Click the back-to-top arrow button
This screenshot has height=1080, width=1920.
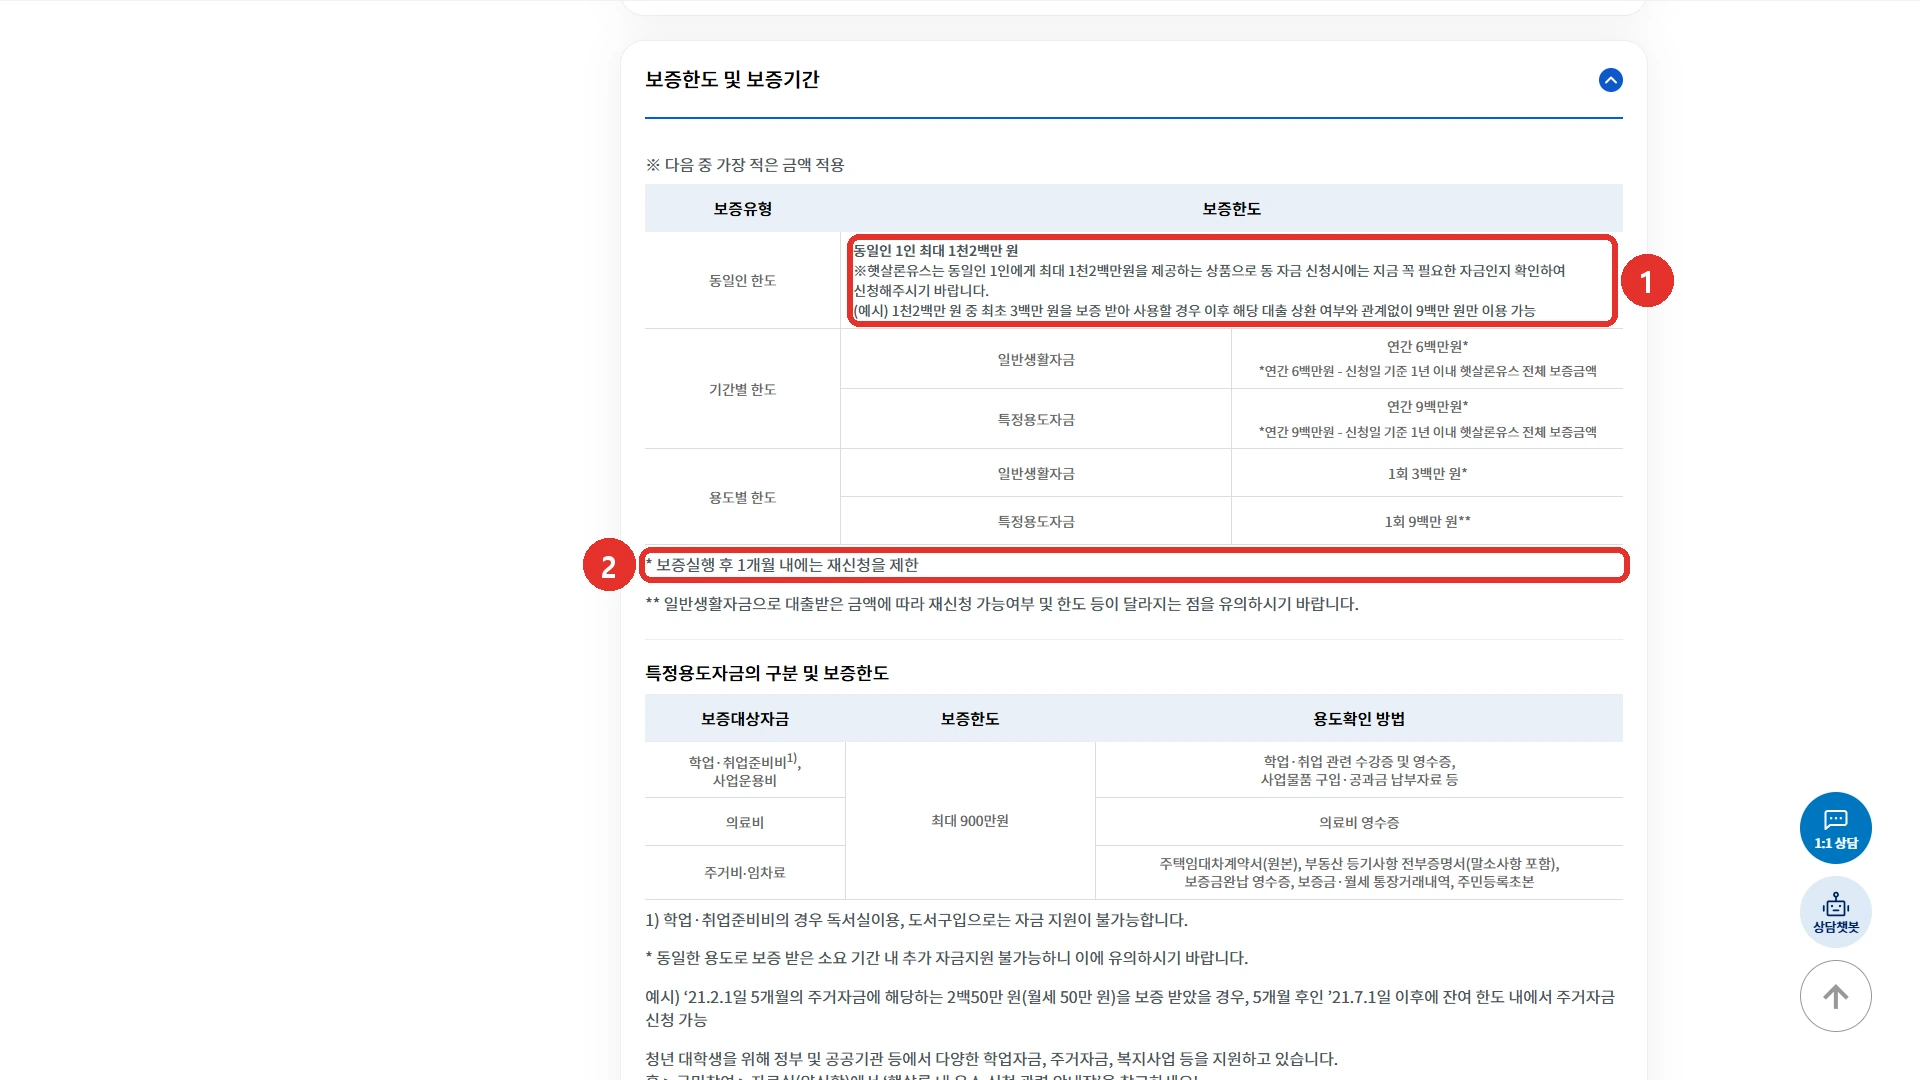(1835, 996)
